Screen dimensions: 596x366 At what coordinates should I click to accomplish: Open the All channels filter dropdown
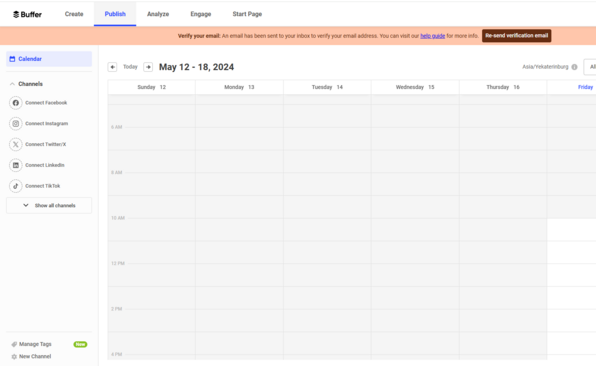coord(590,67)
